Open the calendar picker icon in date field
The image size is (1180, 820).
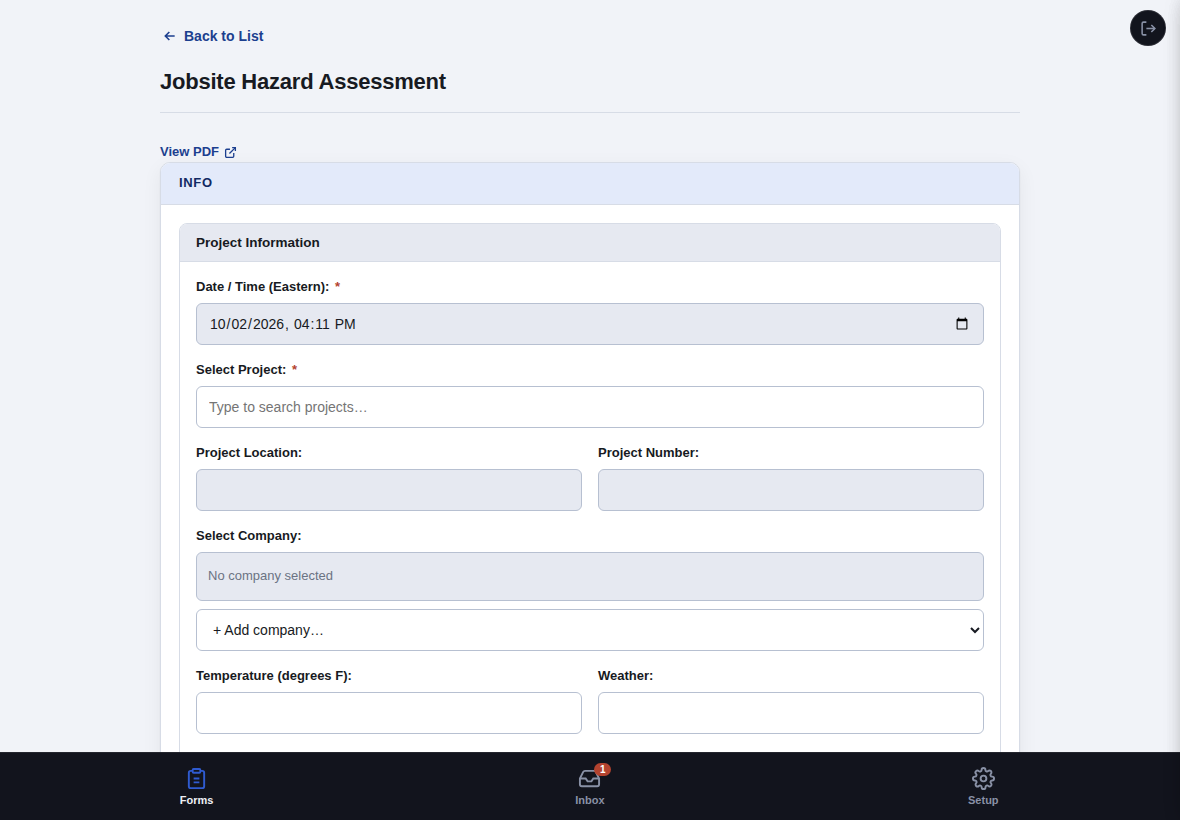pos(962,323)
